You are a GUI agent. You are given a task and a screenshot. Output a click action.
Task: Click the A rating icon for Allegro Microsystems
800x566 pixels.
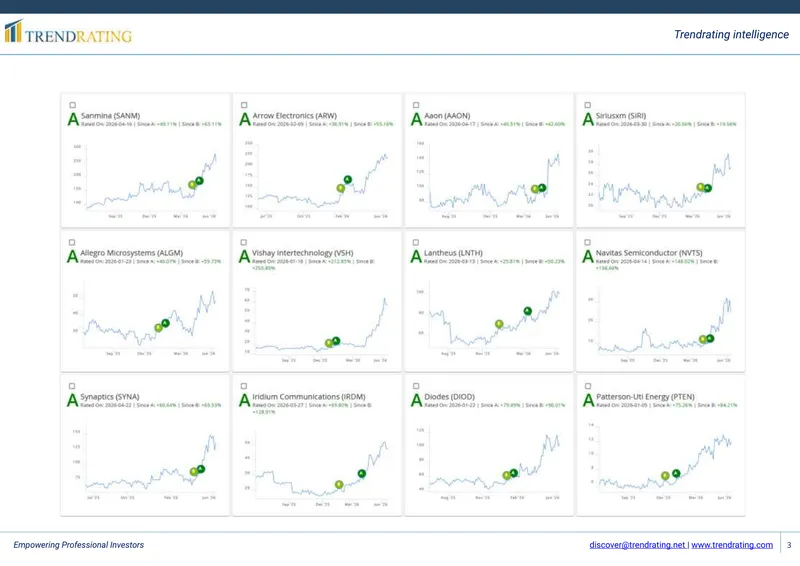click(73, 256)
